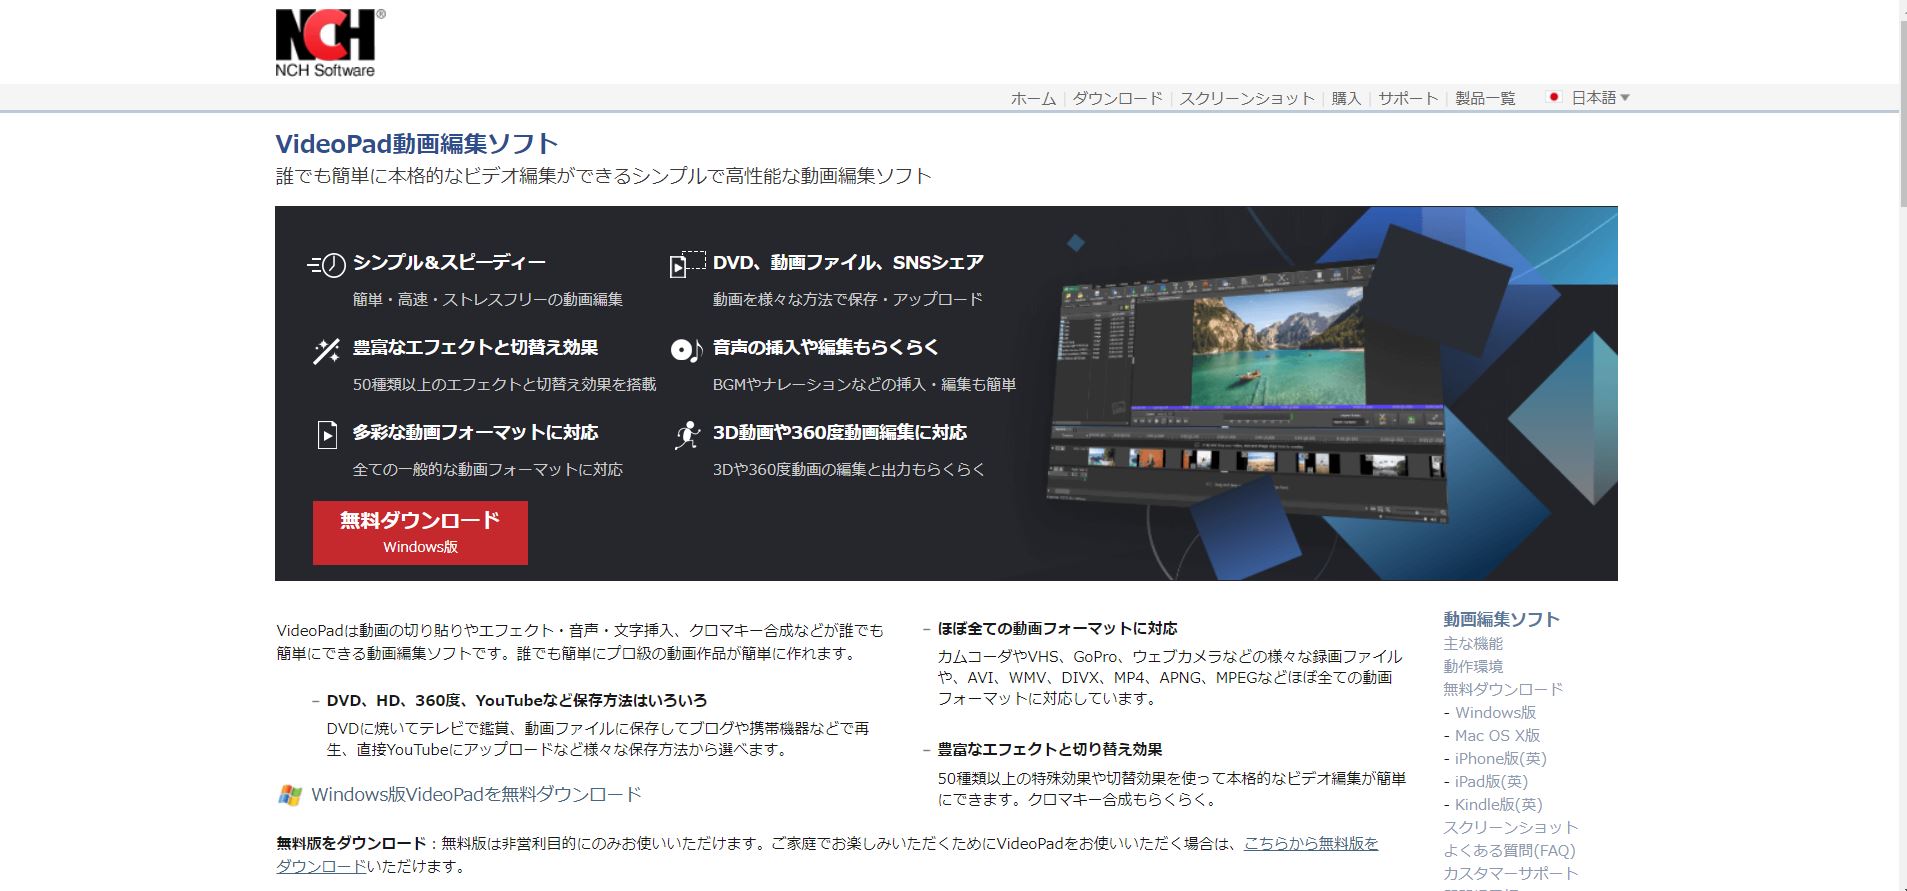This screenshot has width=1907, height=891.
Task: Click Windows版VideoPadを無料ダウンロード link
Action: tap(476, 795)
